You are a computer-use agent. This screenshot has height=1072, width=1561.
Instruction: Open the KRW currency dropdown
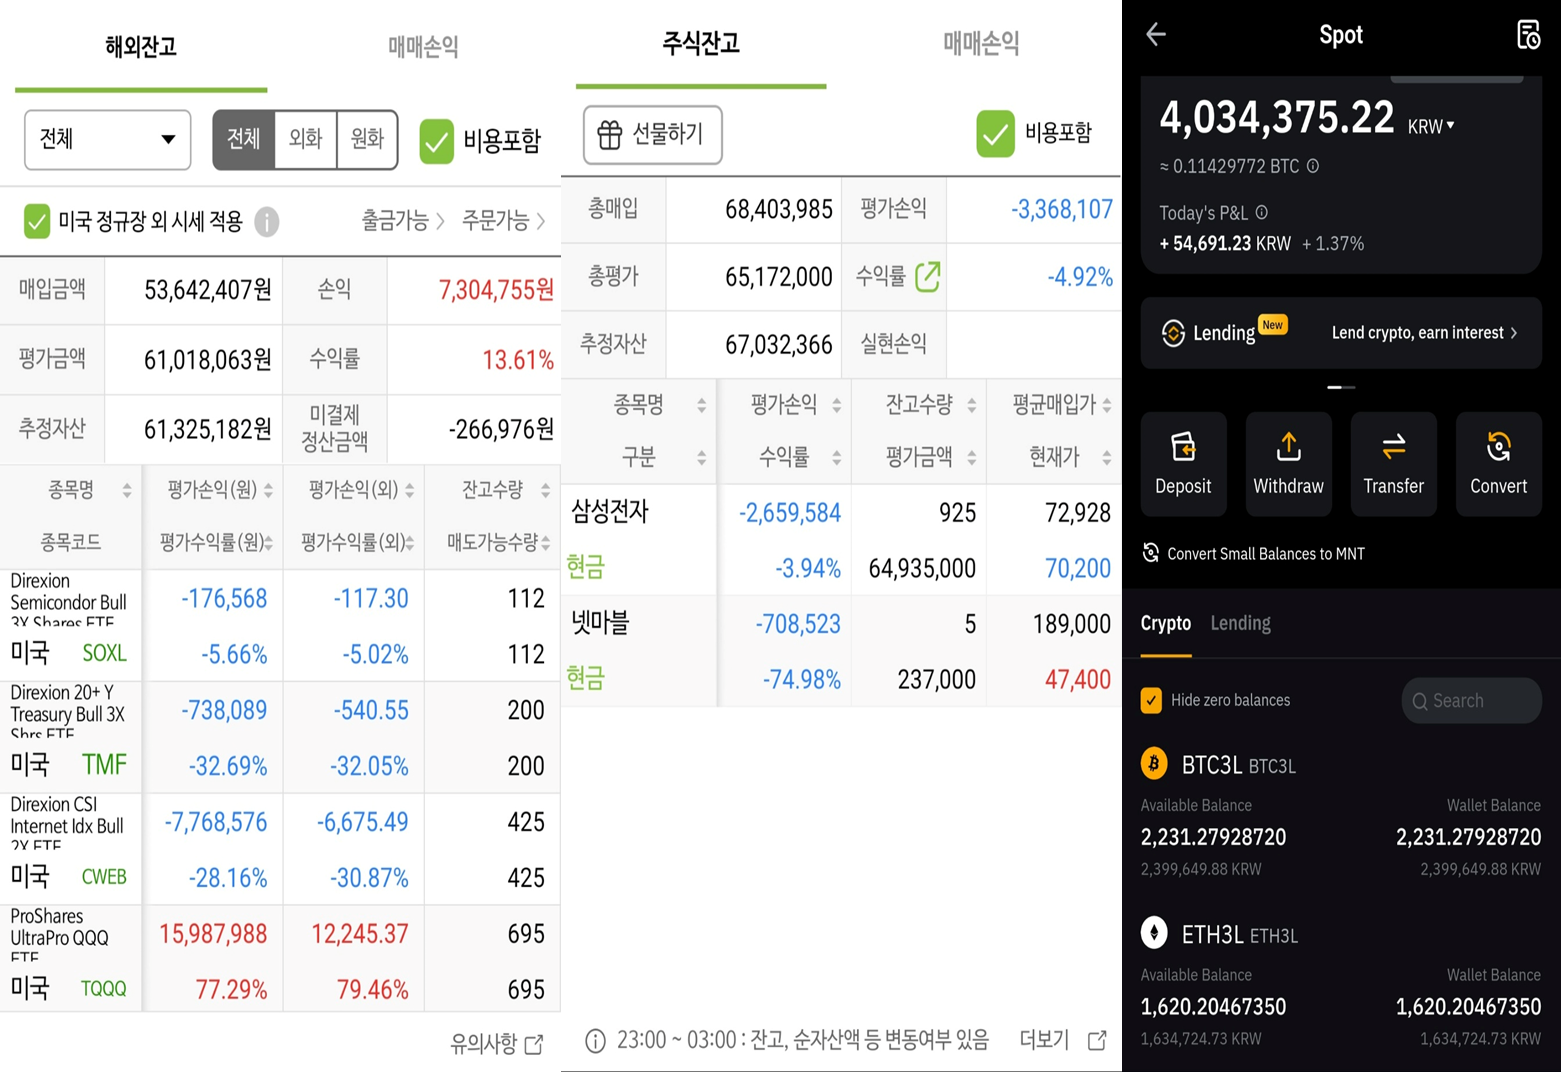(1431, 126)
